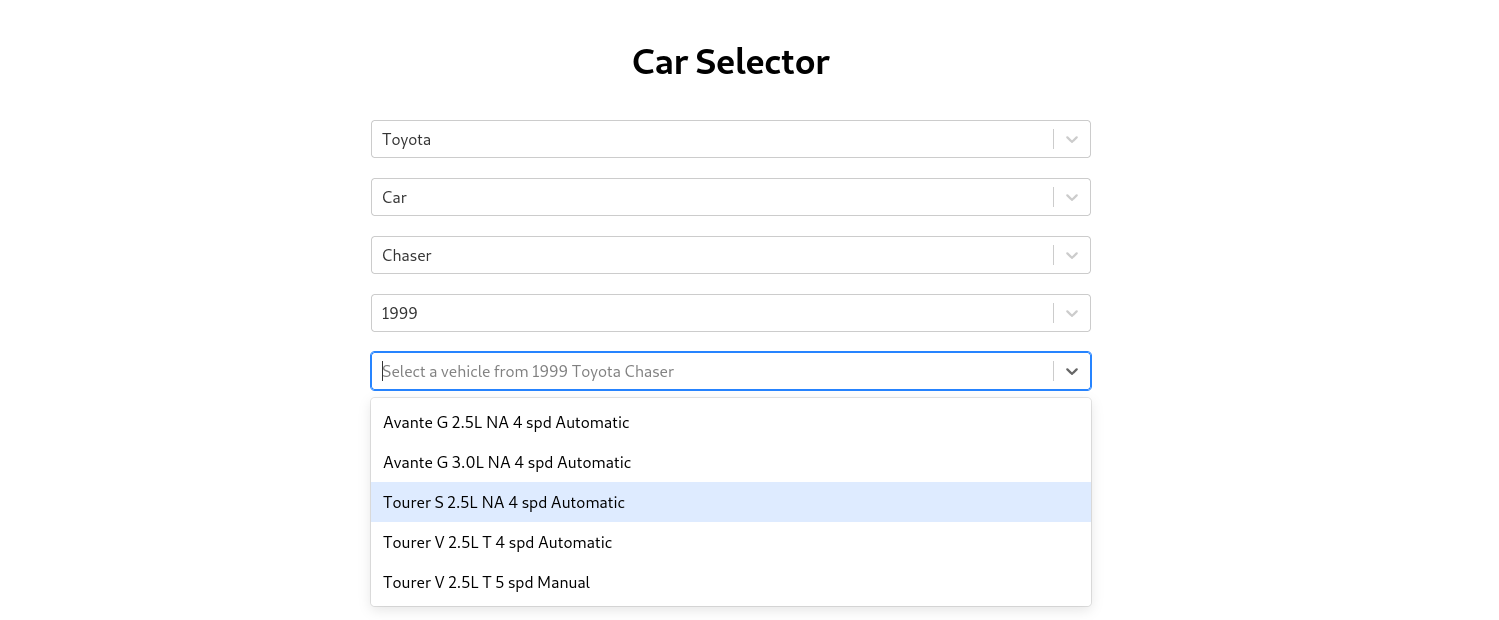Open the make dropdown showing Toyota
The height and width of the screenshot is (620, 1499).
tap(710, 139)
